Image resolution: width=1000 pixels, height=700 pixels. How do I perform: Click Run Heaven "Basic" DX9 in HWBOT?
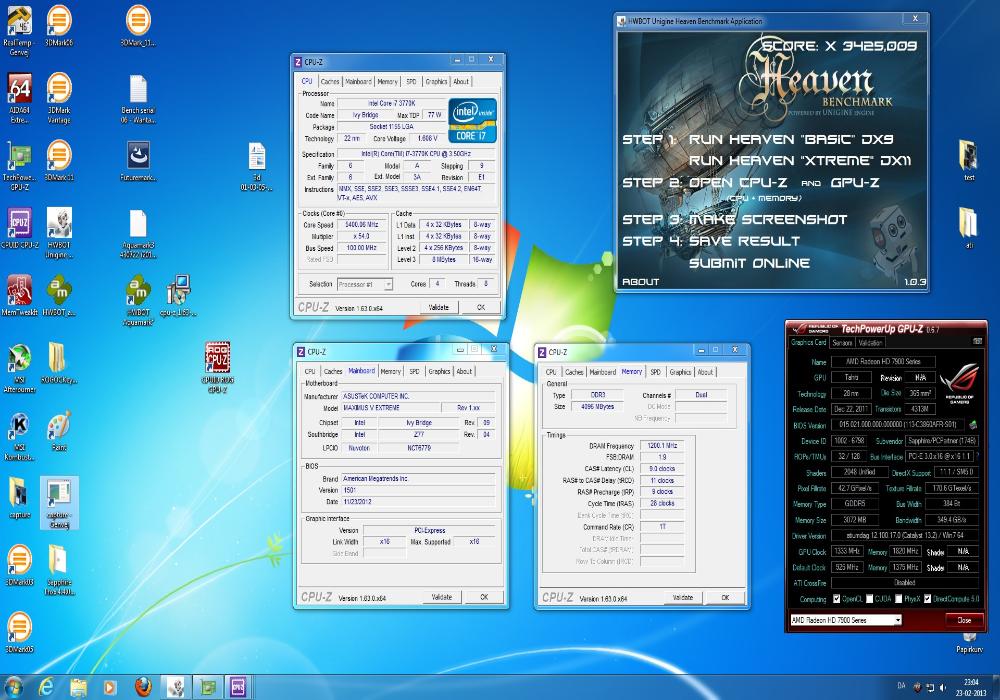[x=791, y=140]
